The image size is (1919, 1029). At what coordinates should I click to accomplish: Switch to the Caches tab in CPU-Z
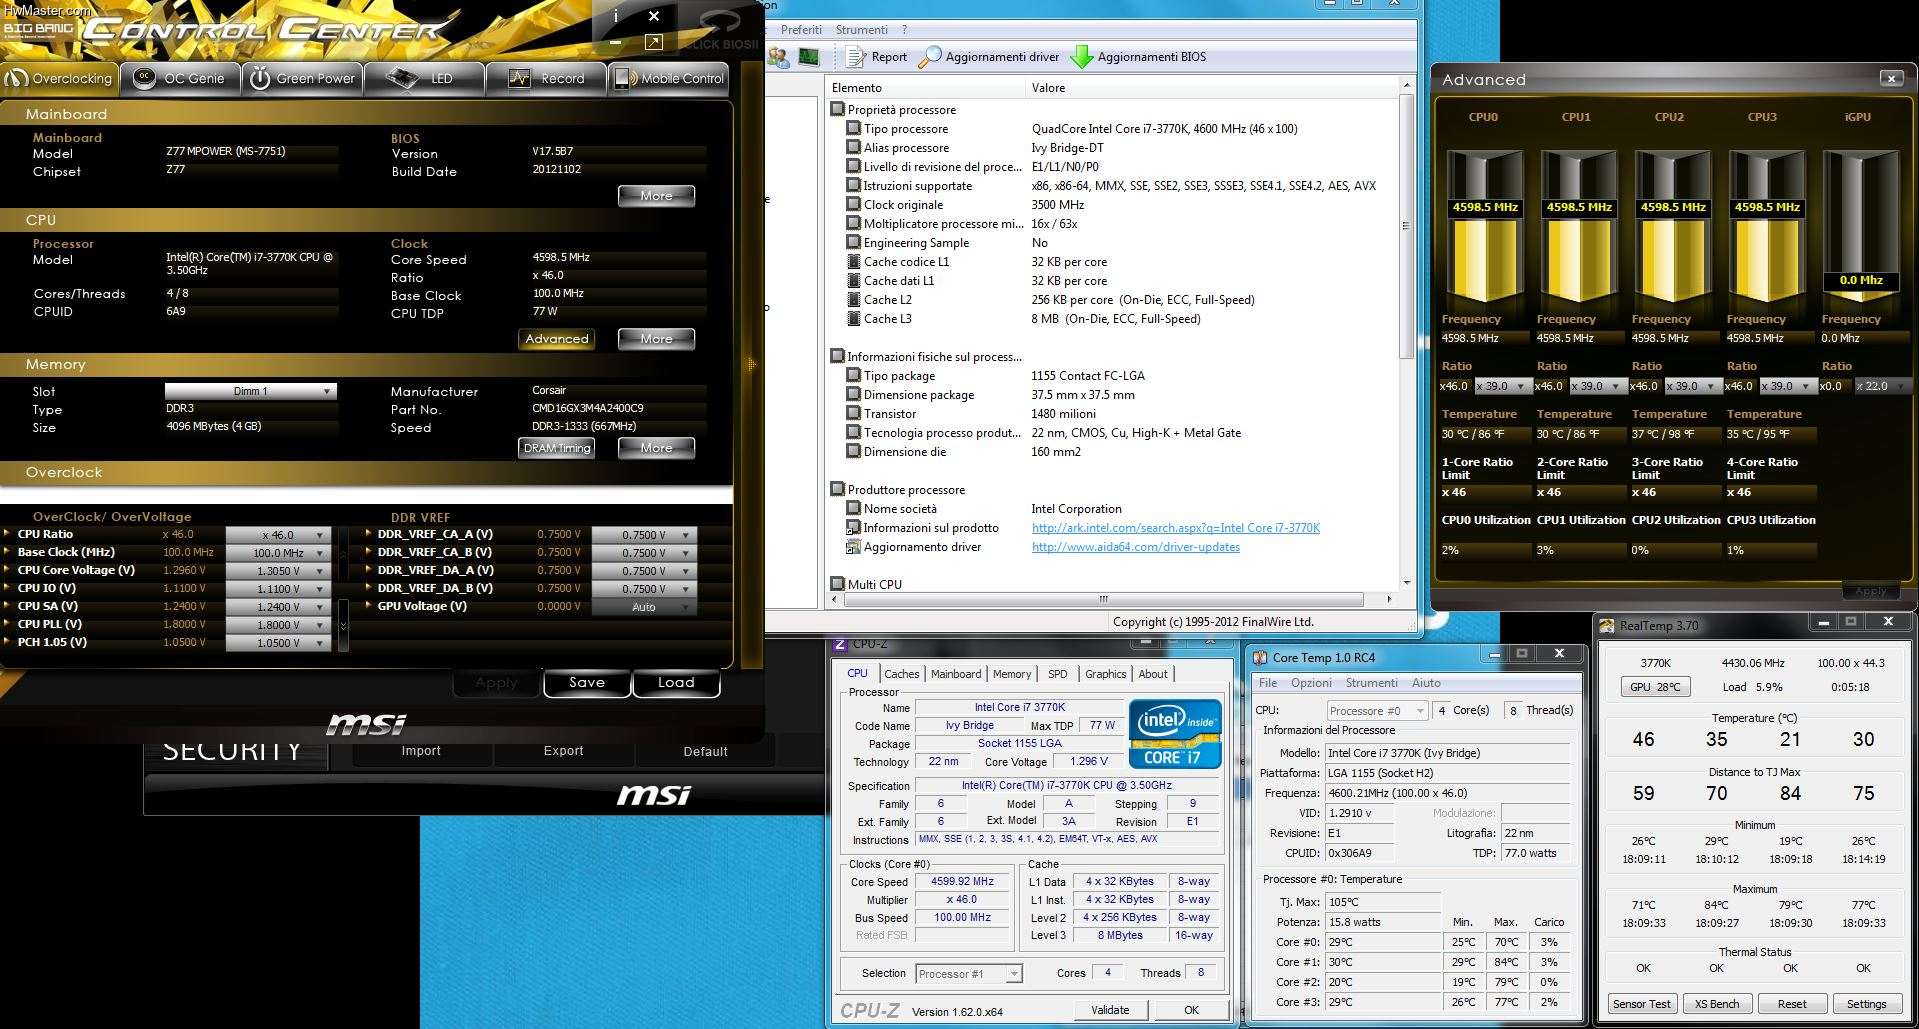pyautogui.click(x=901, y=674)
